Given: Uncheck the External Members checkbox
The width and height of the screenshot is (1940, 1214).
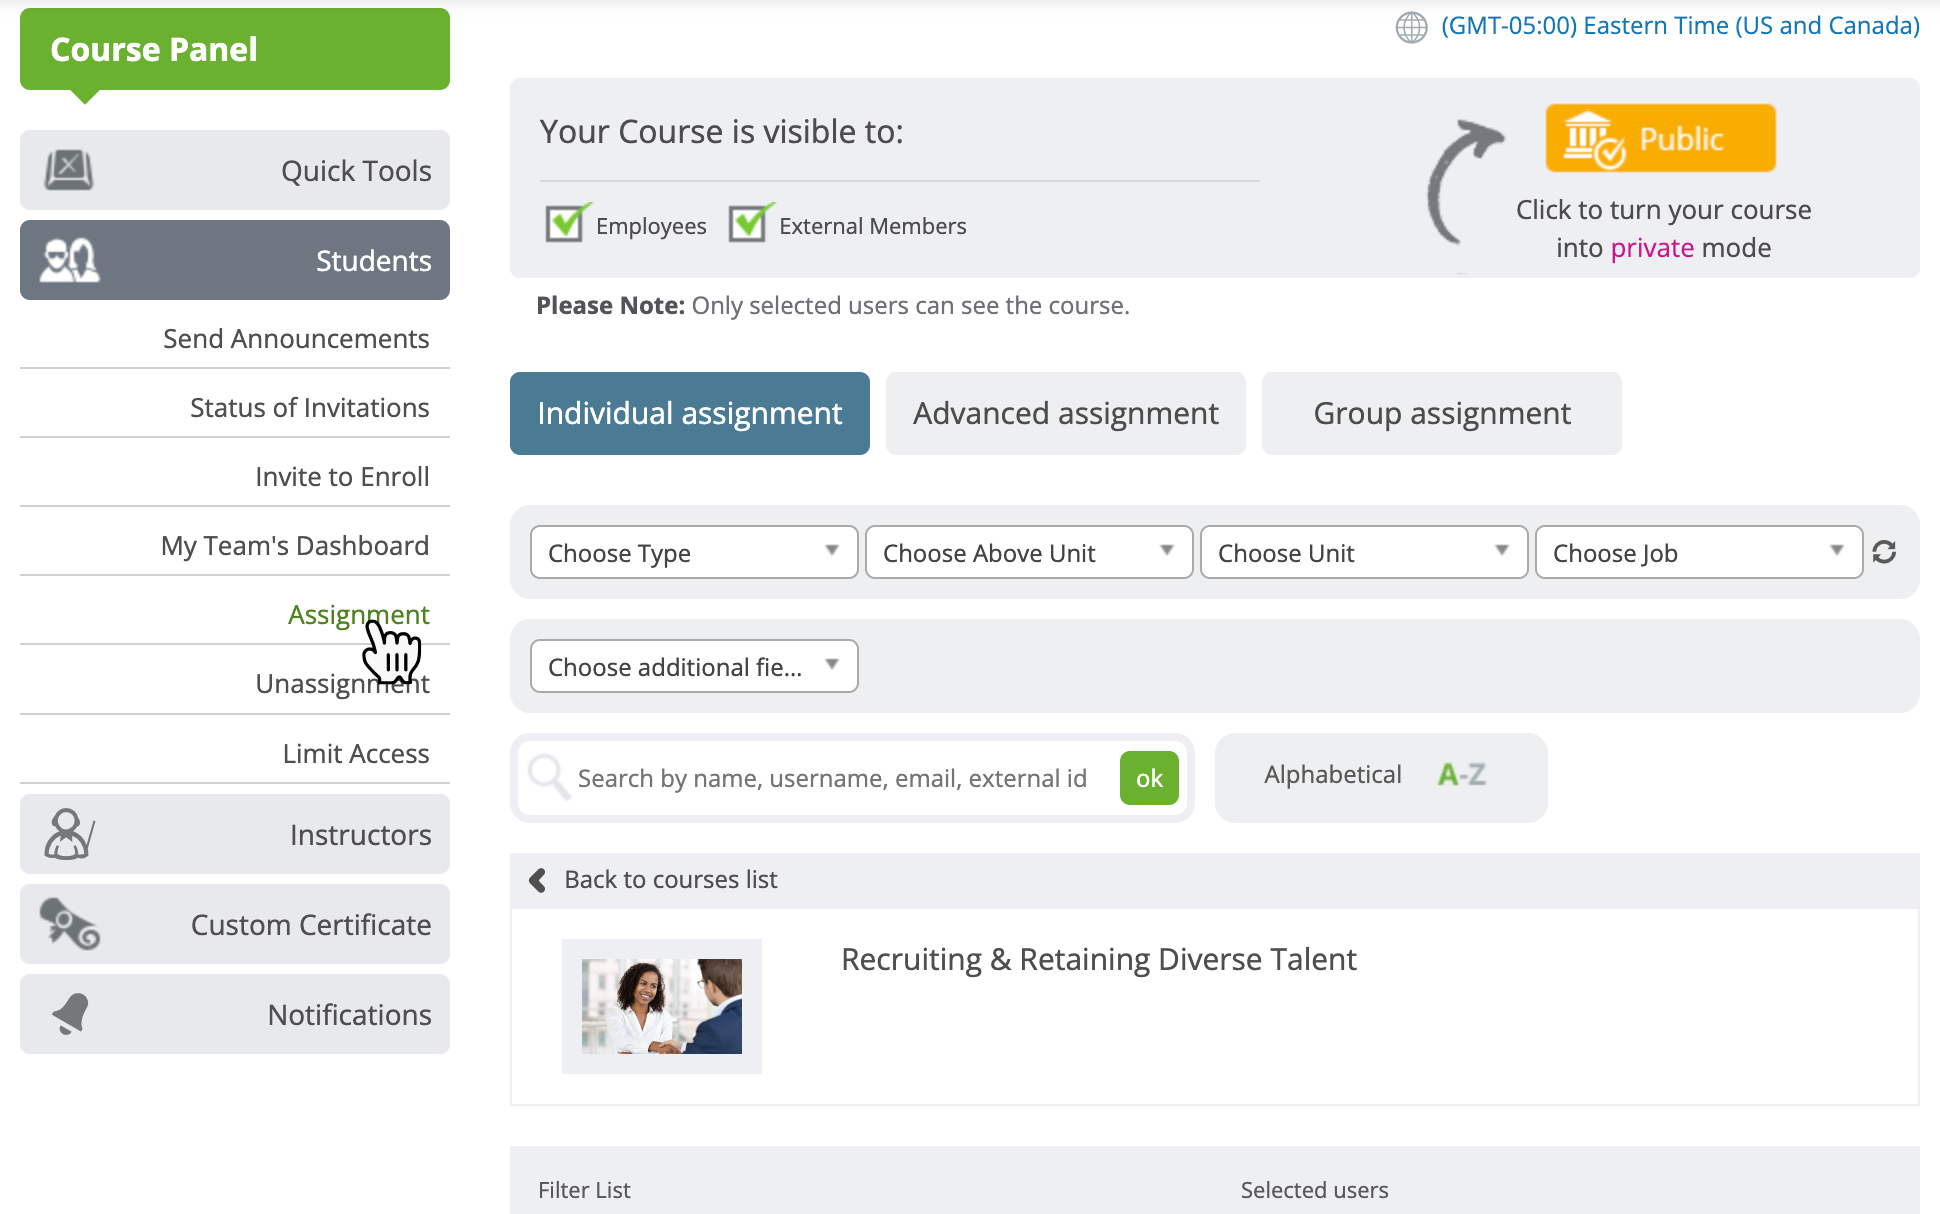Looking at the screenshot, I should [749, 224].
